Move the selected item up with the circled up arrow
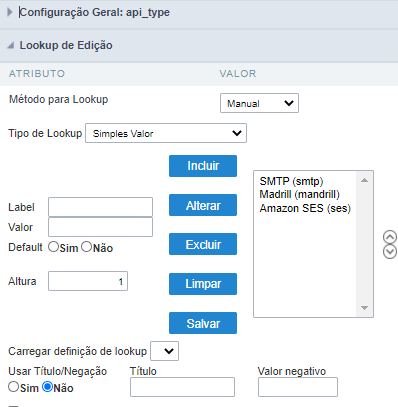This screenshot has height=407, width=398. pos(390,237)
